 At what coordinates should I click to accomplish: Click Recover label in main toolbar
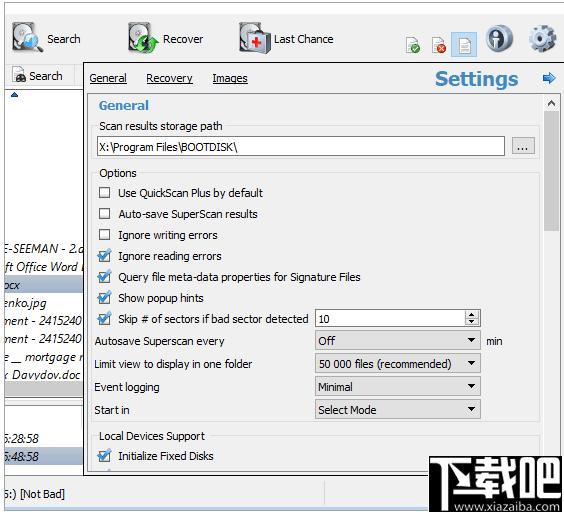(183, 38)
